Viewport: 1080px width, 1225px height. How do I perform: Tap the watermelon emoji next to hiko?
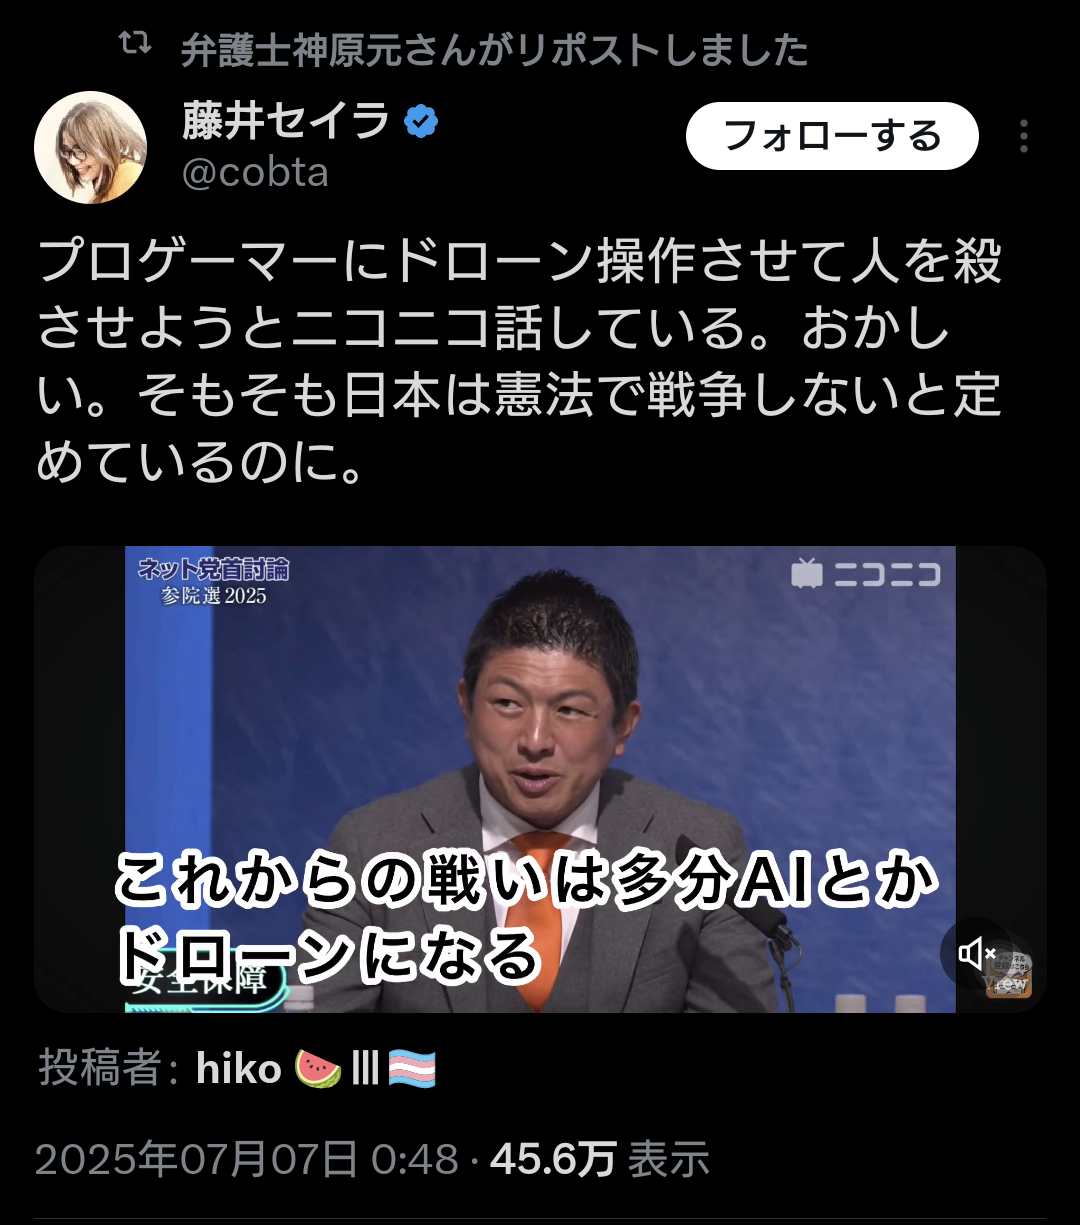click(318, 1069)
